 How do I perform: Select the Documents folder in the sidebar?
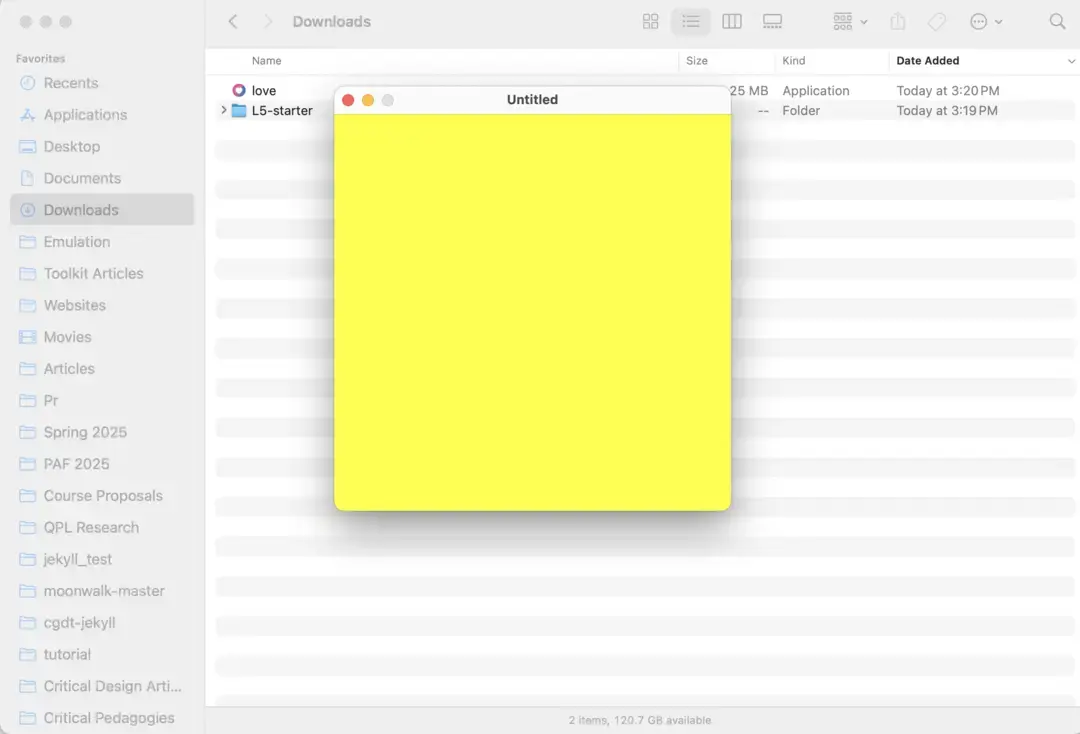pyautogui.click(x=82, y=178)
